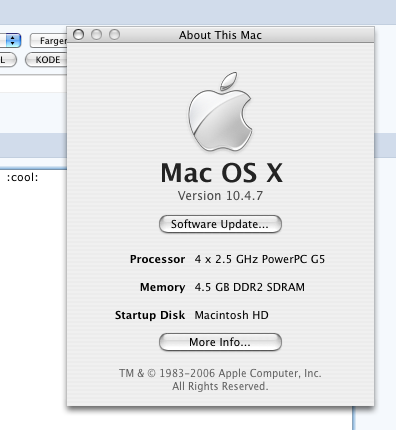Click the Mac OS X heading
This screenshot has width=396, height=430.
[x=221, y=173]
